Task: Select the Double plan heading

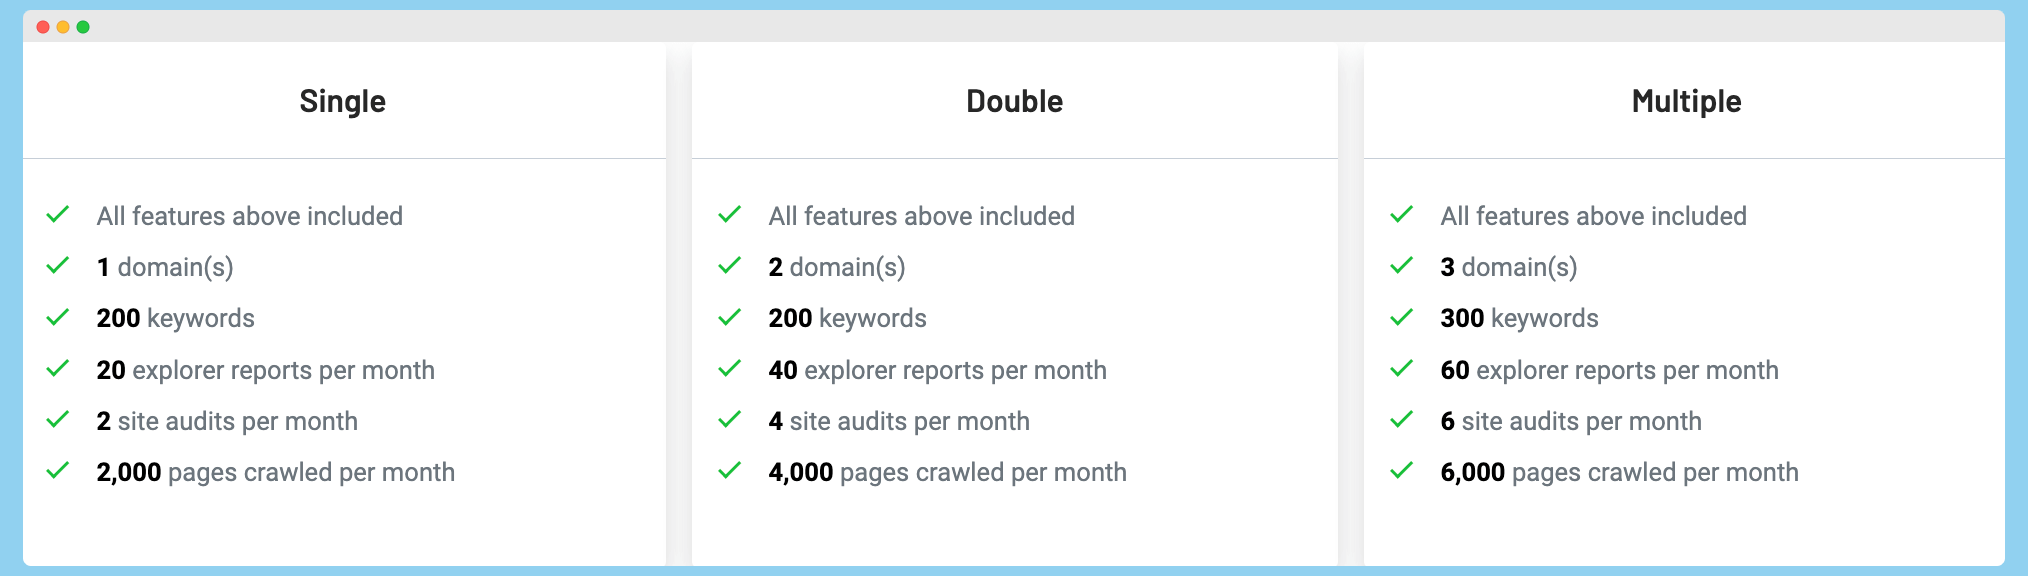Action: point(1015,101)
